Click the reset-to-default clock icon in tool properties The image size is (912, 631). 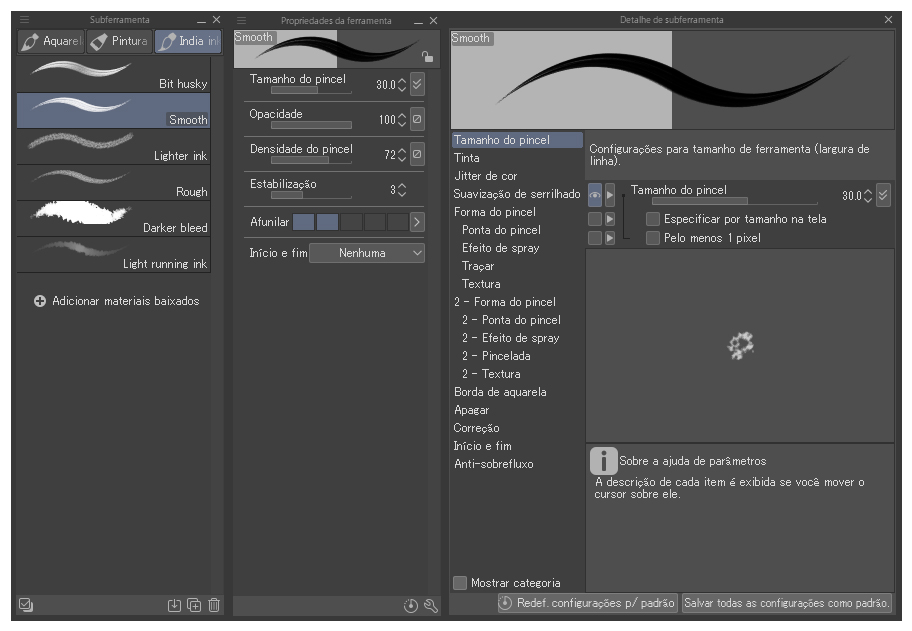pos(411,605)
